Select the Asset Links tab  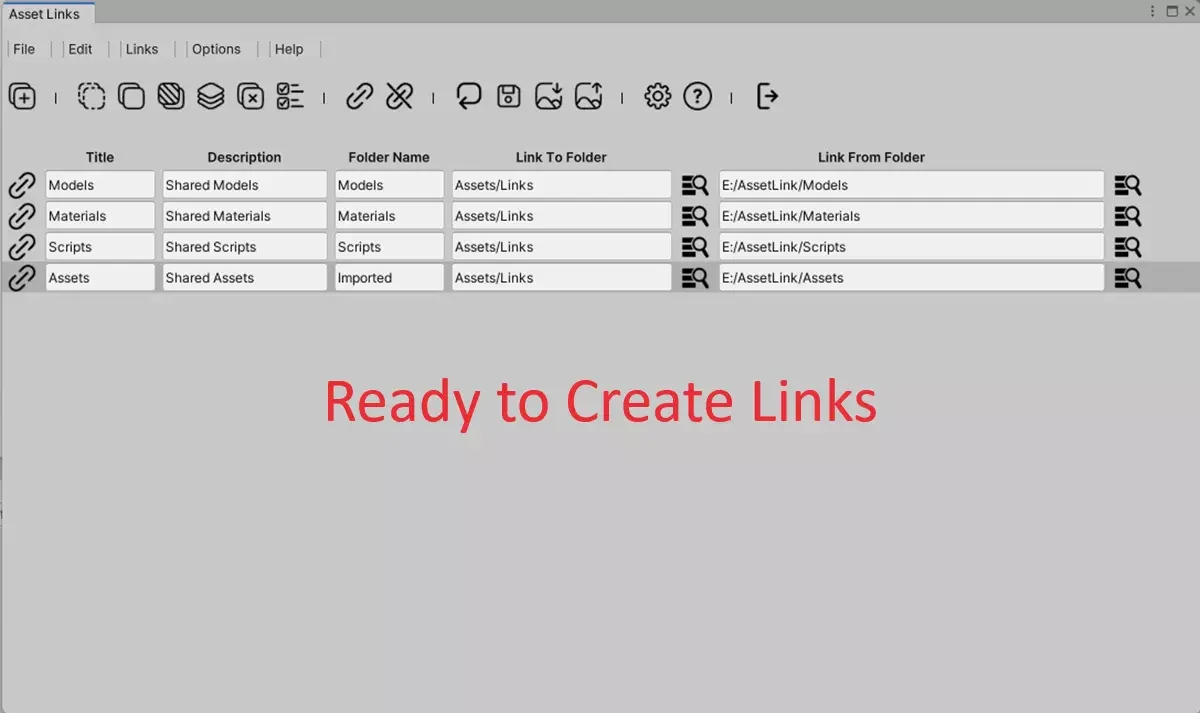(x=47, y=13)
